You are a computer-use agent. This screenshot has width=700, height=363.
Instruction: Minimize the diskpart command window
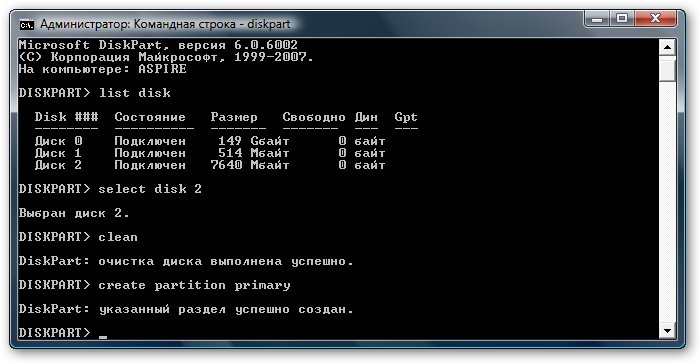597,19
